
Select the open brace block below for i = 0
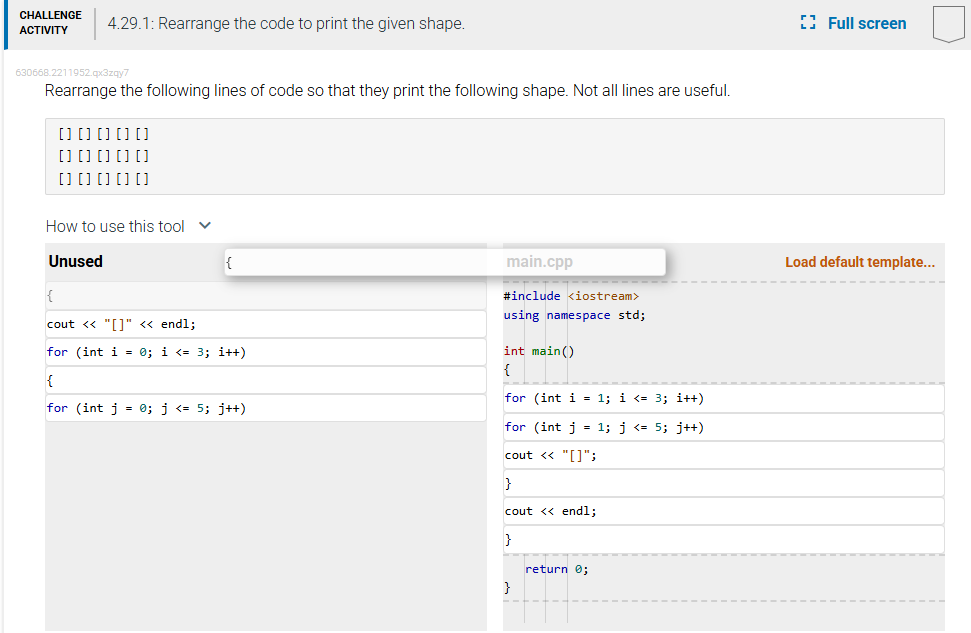point(266,380)
